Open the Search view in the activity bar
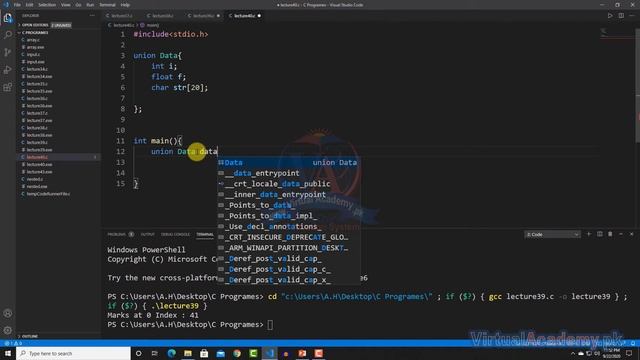Viewport: 640px width, 360px height. (x=8, y=35)
